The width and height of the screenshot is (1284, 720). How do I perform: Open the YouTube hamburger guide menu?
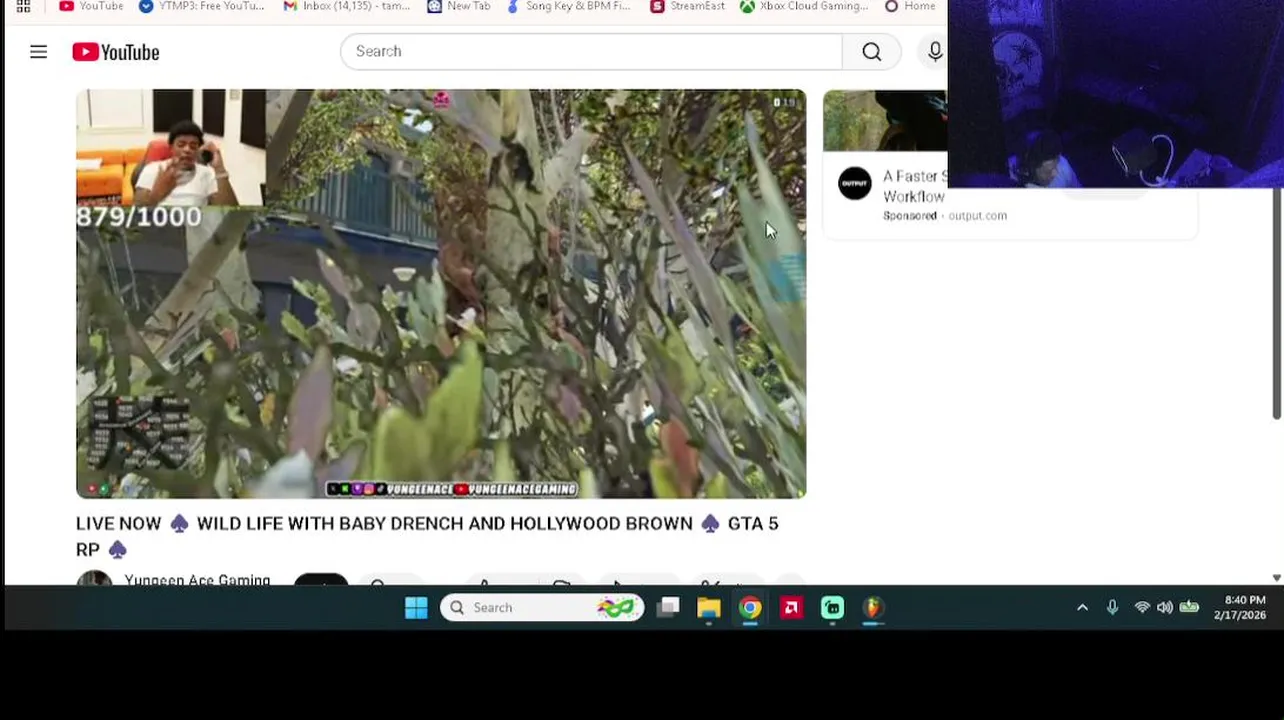coord(38,52)
